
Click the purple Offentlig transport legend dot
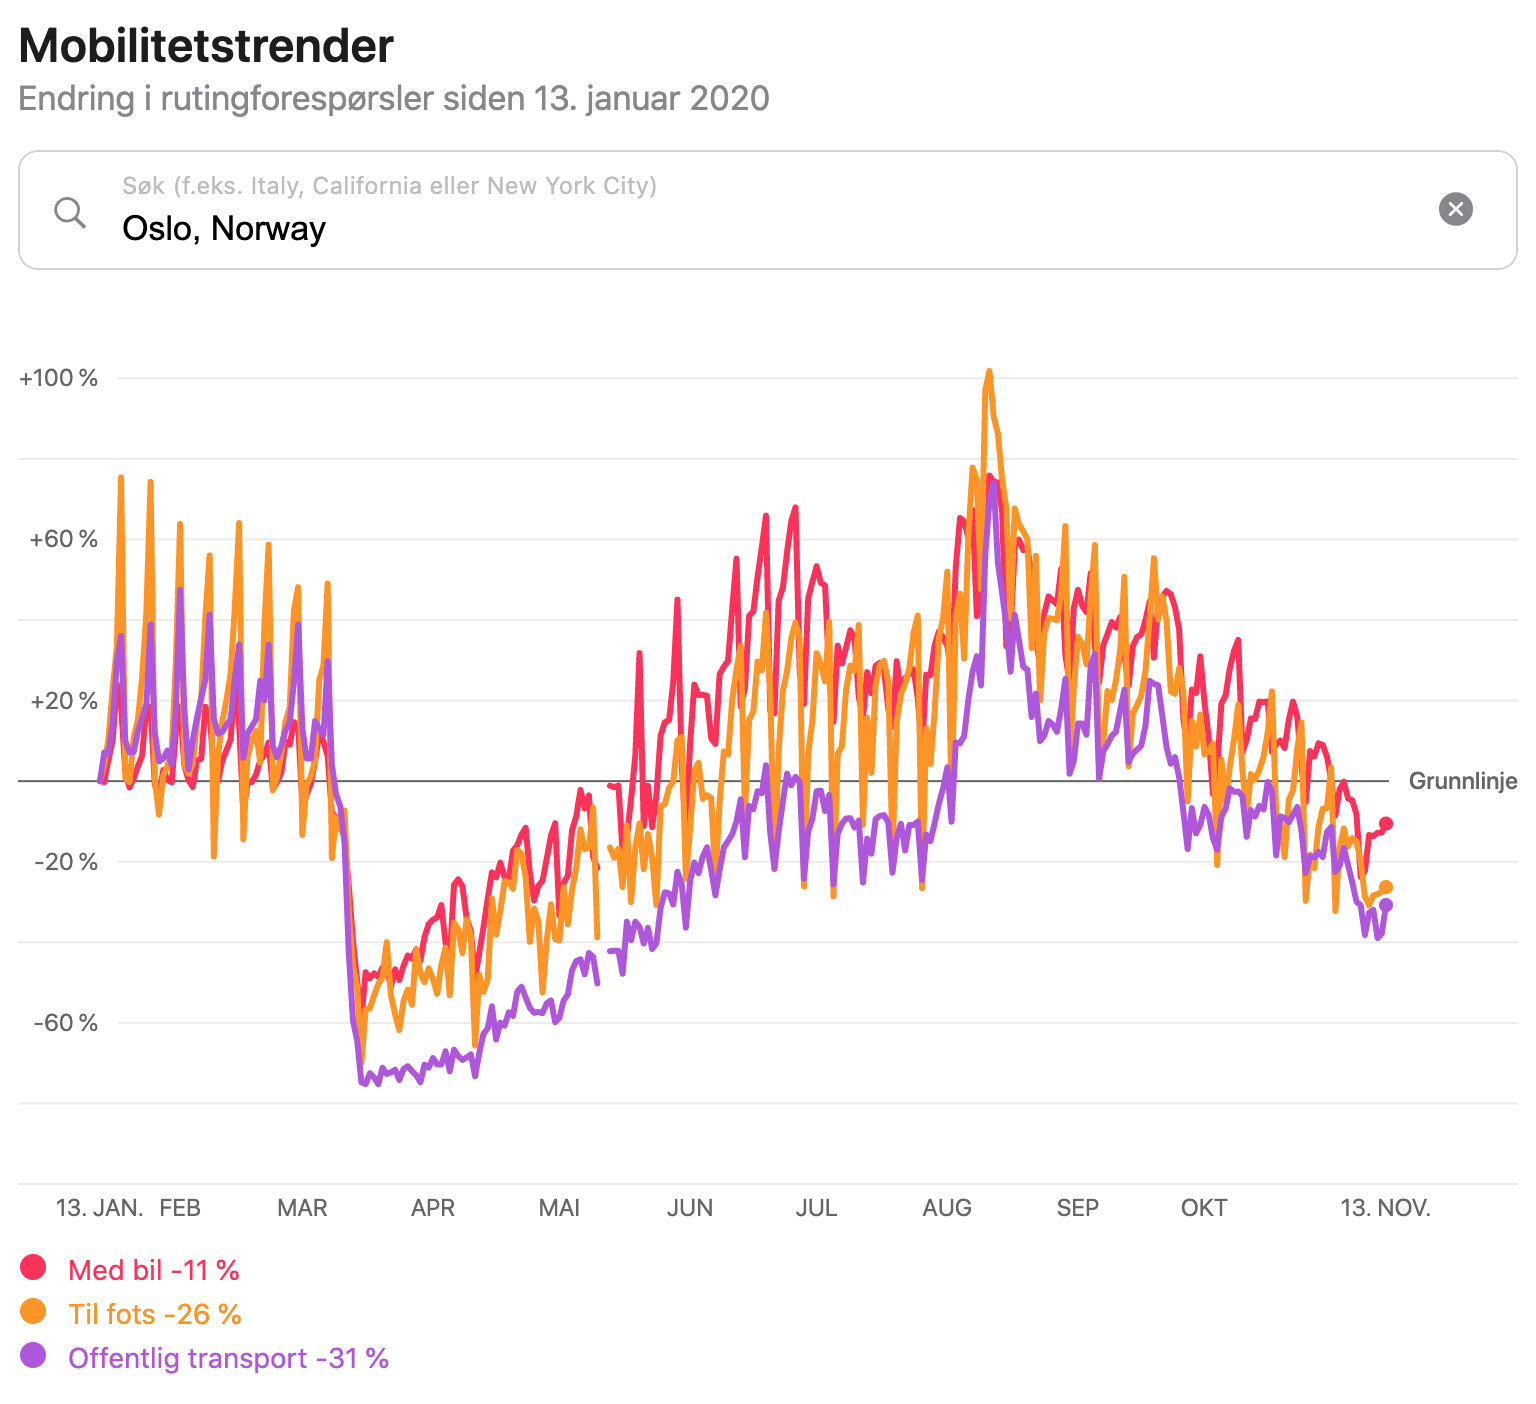[33, 1355]
